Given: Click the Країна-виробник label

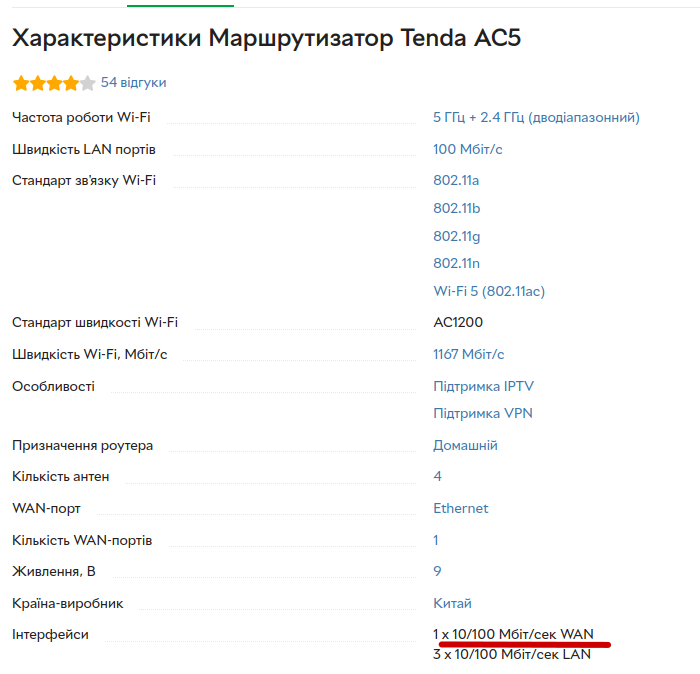Looking at the screenshot, I should pyautogui.click(x=68, y=603).
